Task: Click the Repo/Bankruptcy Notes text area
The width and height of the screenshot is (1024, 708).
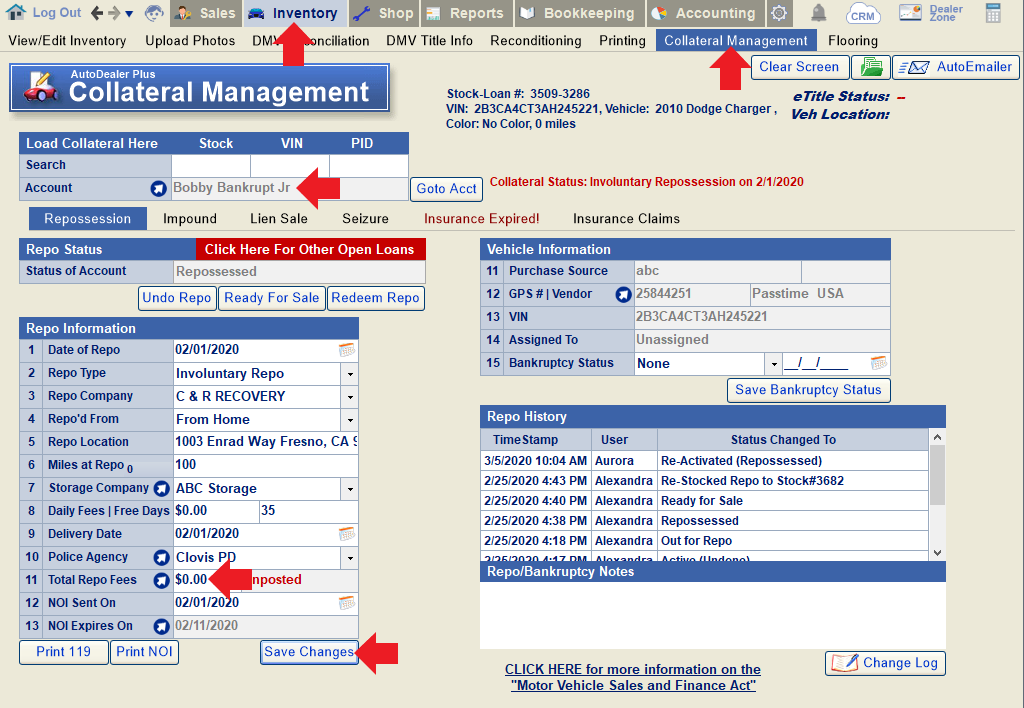Action: pos(712,615)
